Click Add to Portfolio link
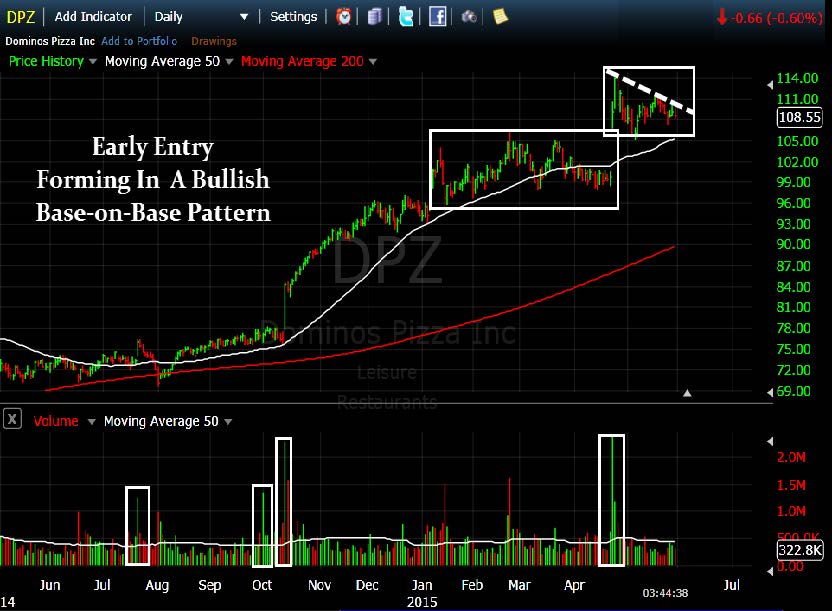832x611 pixels. click(x=139, y=41)
